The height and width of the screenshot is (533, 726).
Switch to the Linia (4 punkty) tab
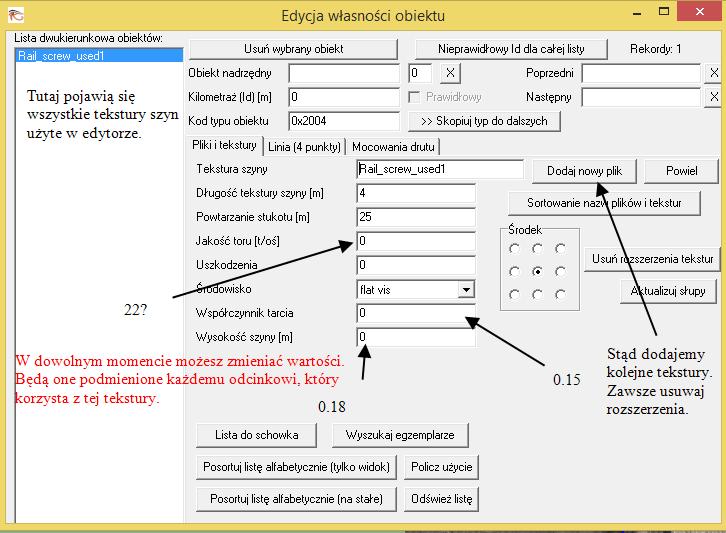[x=304, y=147]
